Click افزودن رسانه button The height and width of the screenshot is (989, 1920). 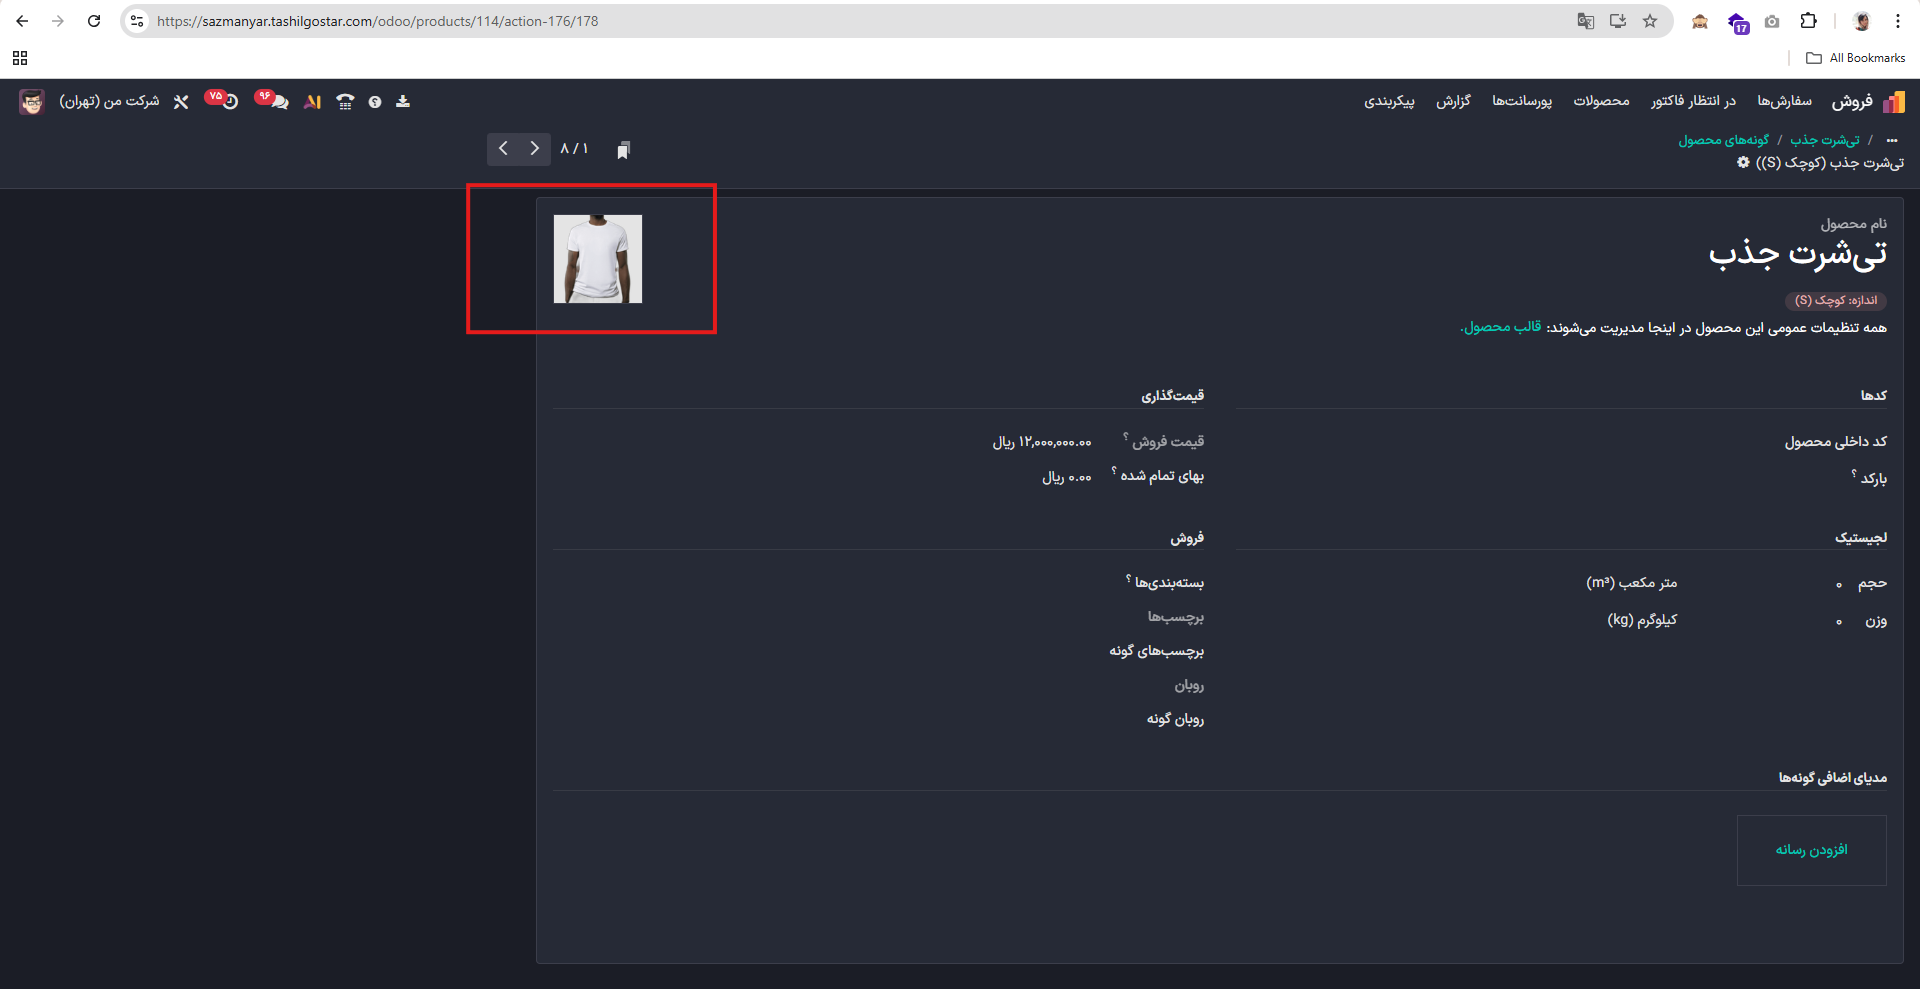coord(1811,850)
